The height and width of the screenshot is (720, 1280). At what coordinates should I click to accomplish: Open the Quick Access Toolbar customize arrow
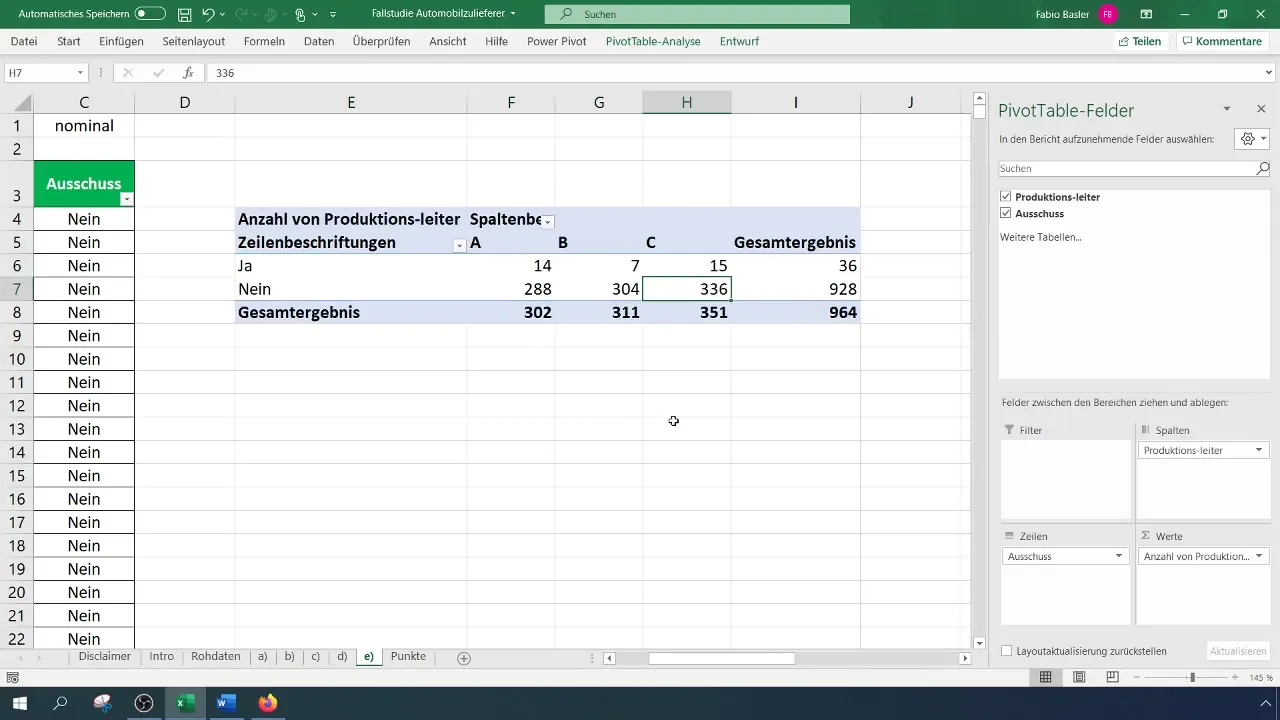click(332, 15)
